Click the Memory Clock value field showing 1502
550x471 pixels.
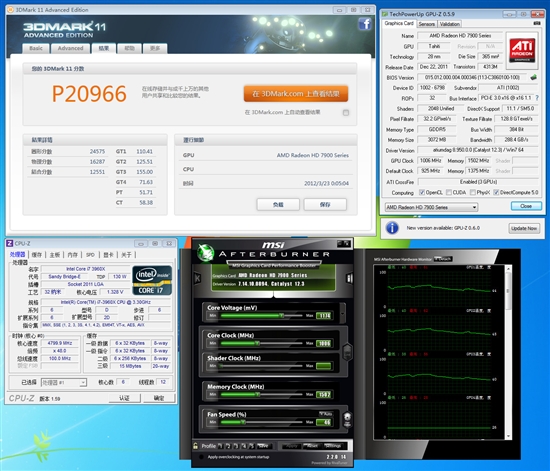pos(323,395)
